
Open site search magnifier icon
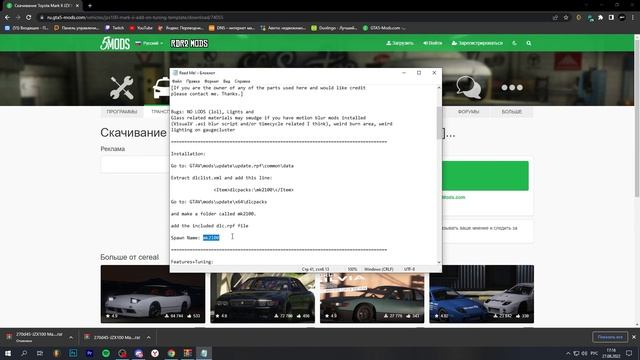[x=529, y=43]
